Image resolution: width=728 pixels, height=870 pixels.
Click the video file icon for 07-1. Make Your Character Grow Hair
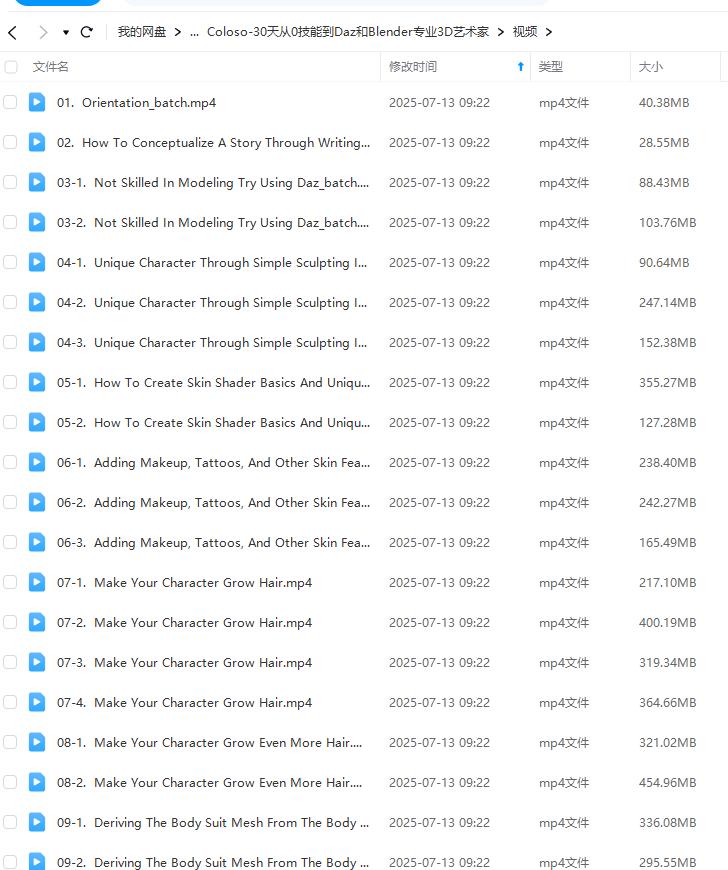pos(37,582)
